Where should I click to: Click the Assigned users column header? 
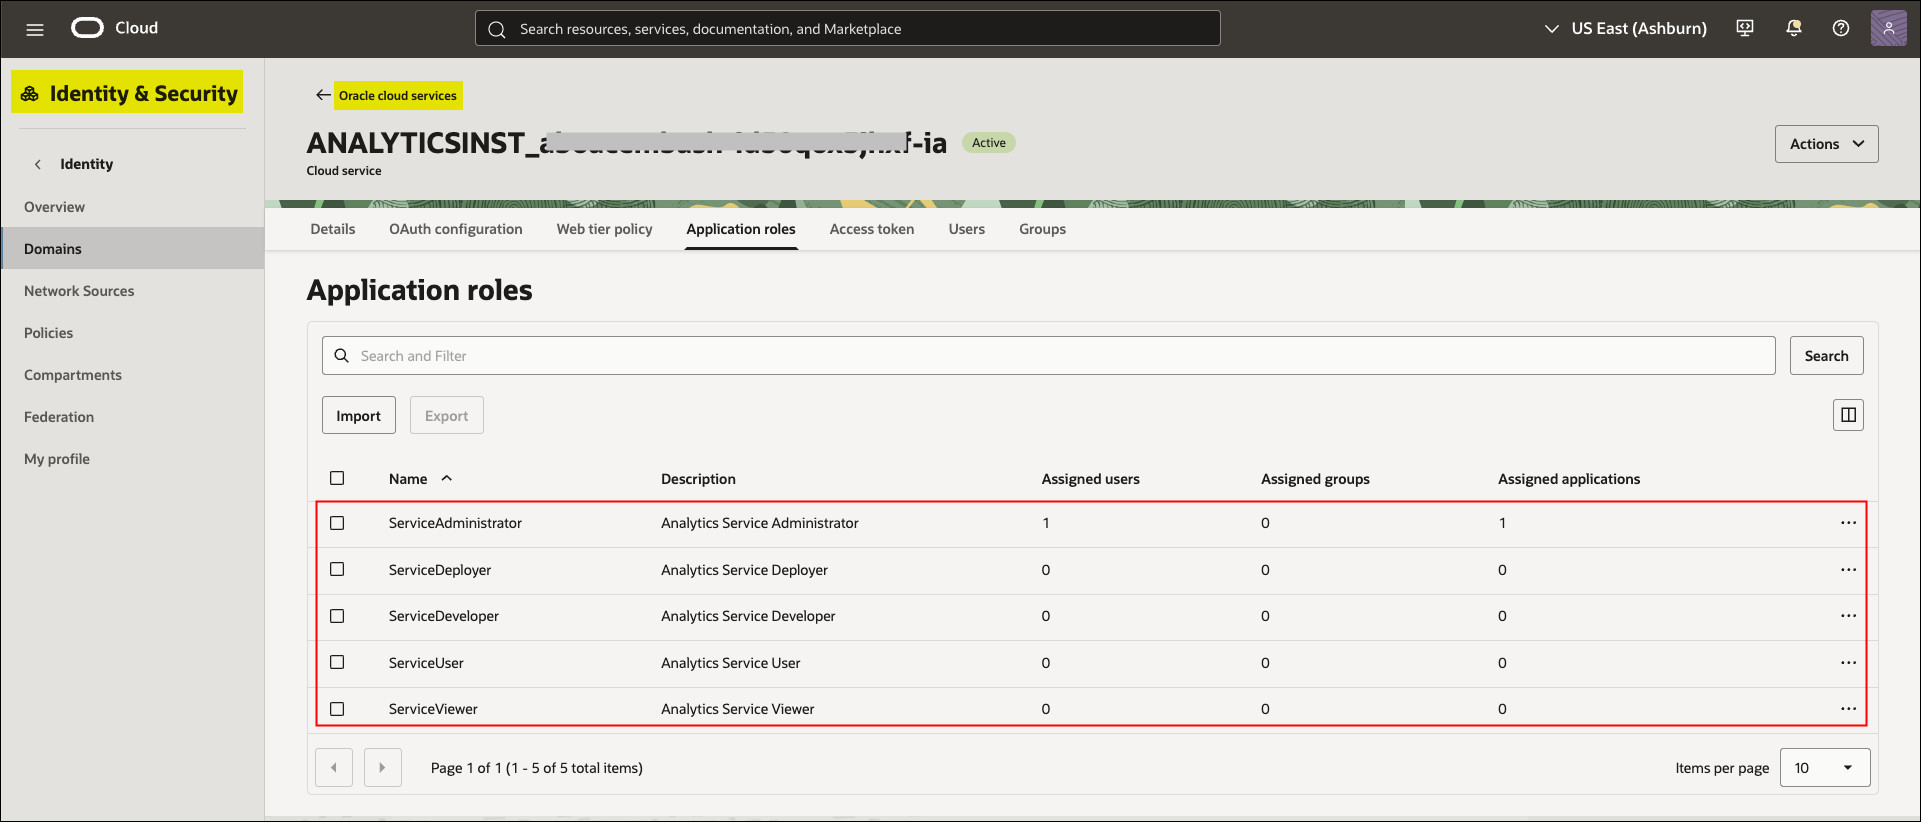click(x=1090, y=479)
